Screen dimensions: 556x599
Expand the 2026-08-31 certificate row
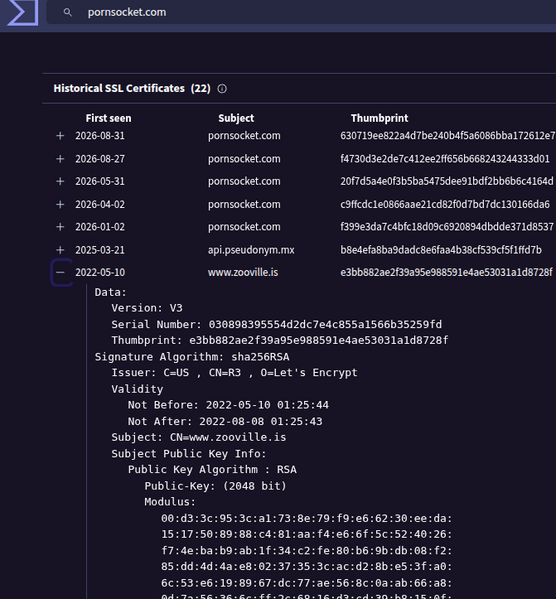pos(60,136)
